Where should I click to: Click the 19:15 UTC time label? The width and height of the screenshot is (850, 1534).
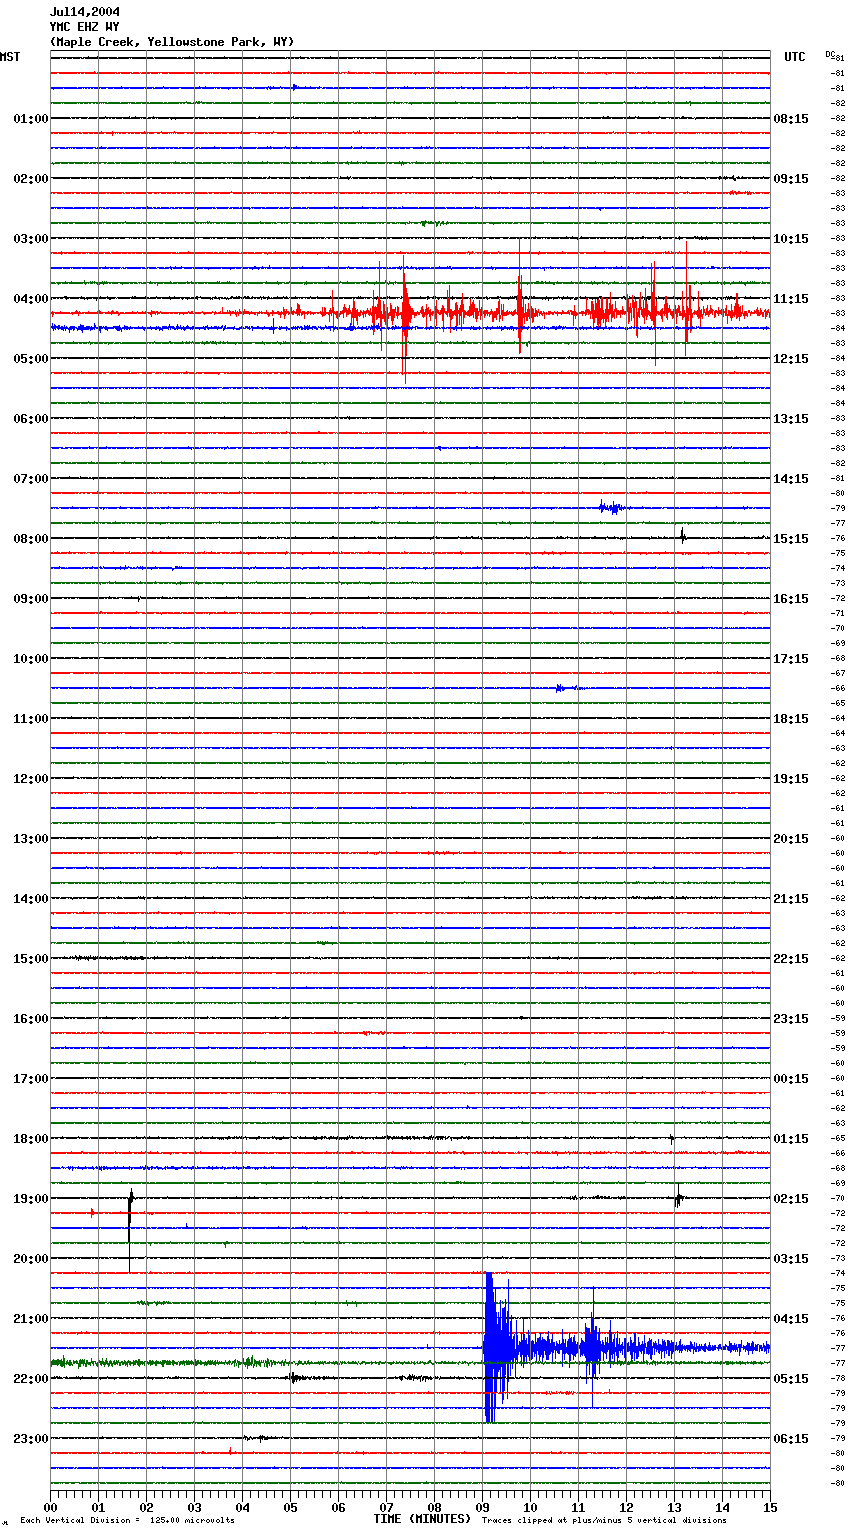tap(791, 779)
